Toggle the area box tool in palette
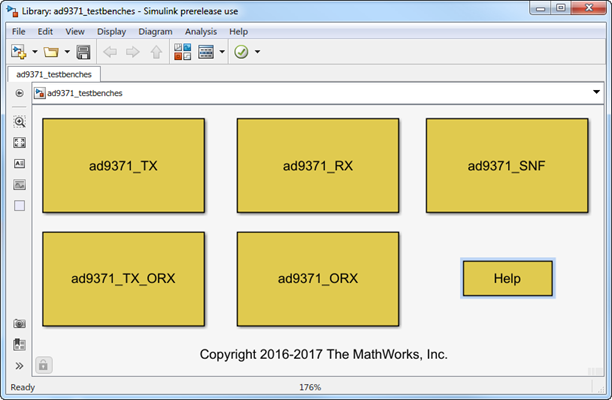Screen dimensions: 612x400 click(19, 206)
